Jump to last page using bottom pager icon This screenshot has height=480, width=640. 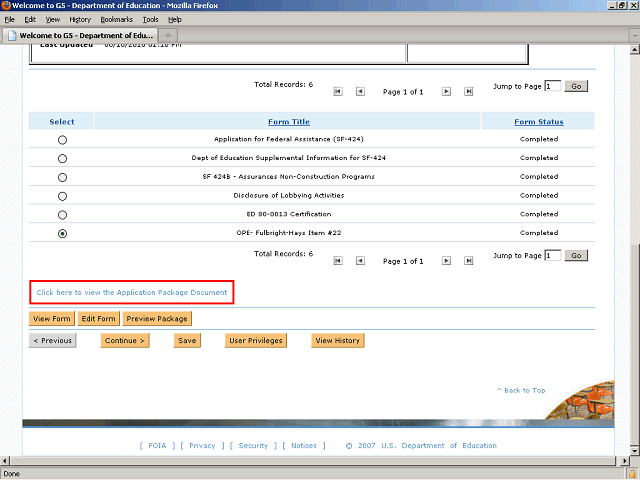[x=469, y=260]
